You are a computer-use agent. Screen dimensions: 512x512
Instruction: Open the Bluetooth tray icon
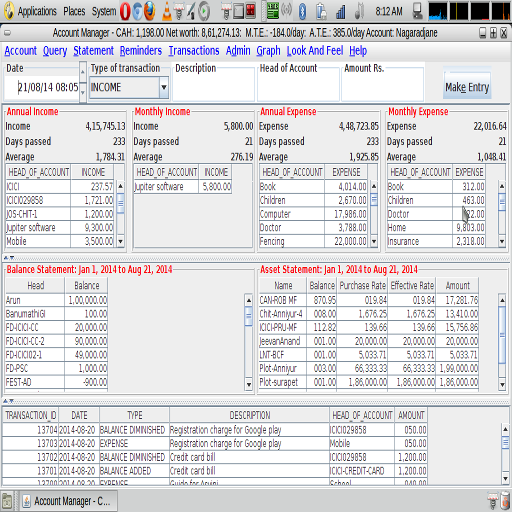click(x=302, y=11)
